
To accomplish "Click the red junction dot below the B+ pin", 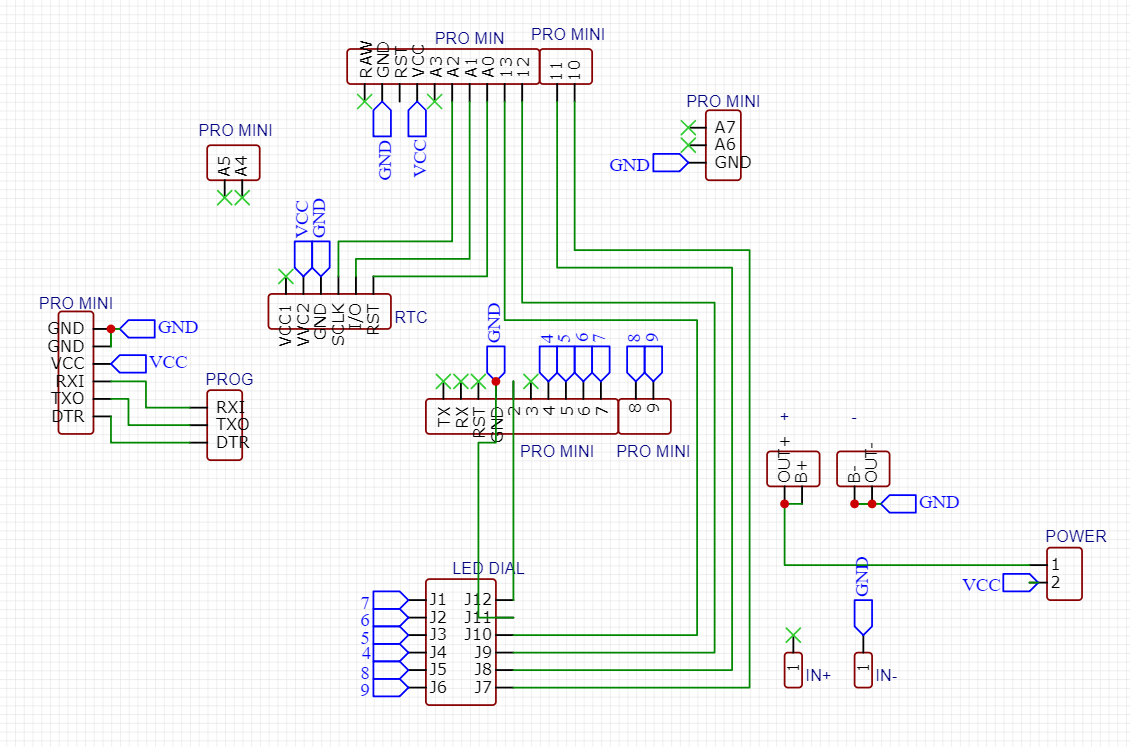I will pos(786,505).
